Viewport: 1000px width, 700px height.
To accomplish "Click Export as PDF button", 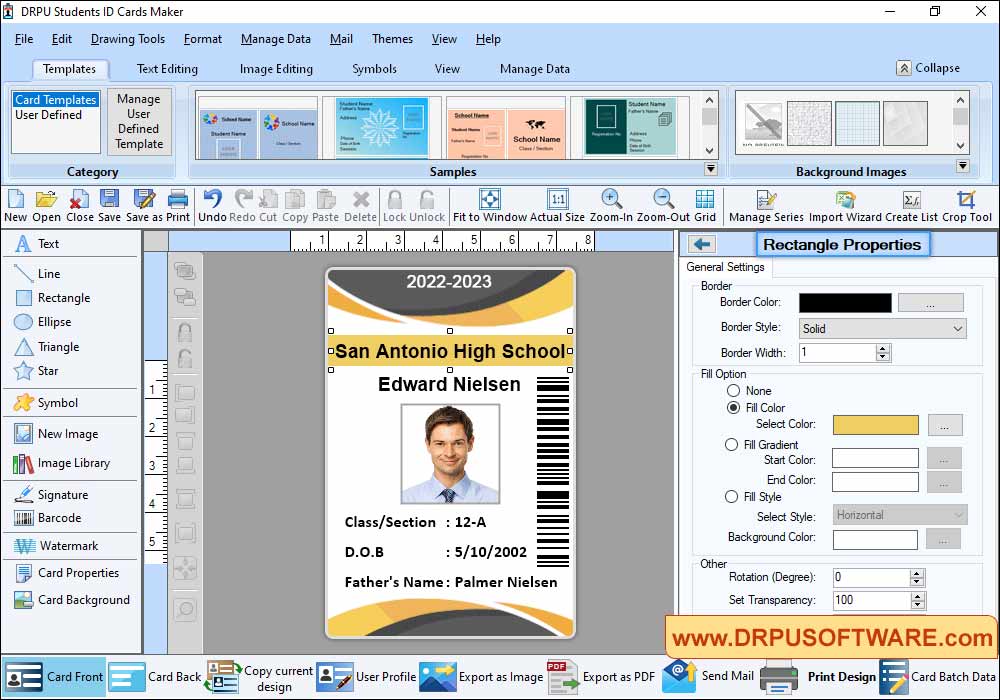I will tap(601, 677).
